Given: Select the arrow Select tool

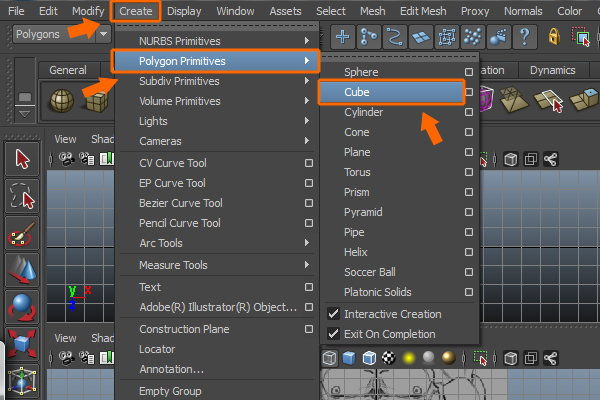Looking at the screenshot, I should (x=22, y=159).
